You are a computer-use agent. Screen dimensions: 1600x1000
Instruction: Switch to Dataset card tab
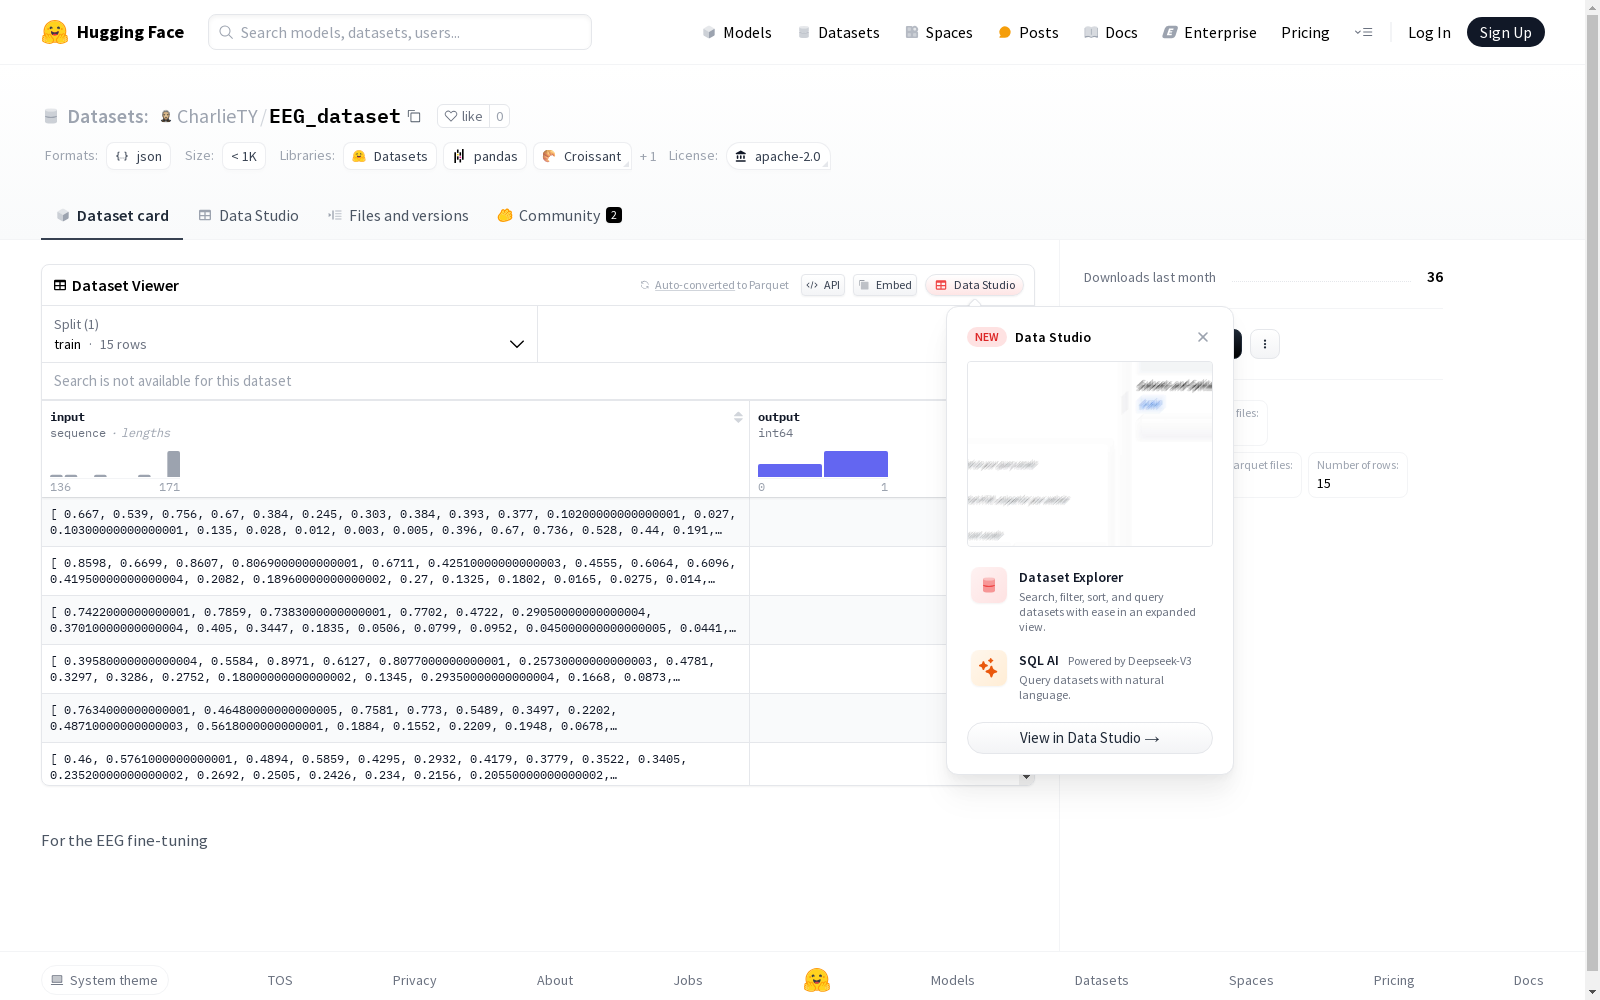[x=112, y=216]
